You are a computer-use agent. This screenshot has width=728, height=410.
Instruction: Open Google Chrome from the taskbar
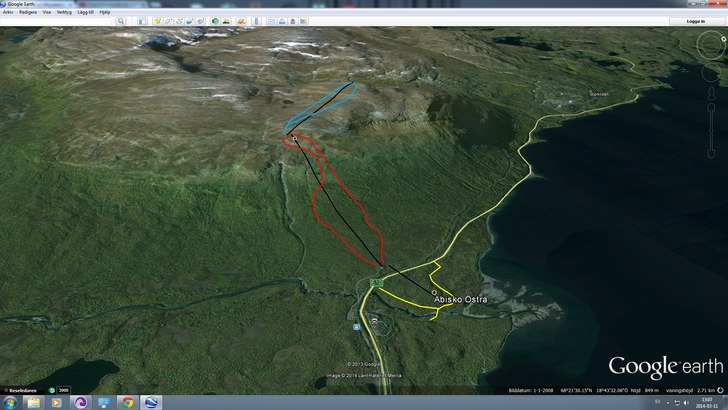(127, 402)
